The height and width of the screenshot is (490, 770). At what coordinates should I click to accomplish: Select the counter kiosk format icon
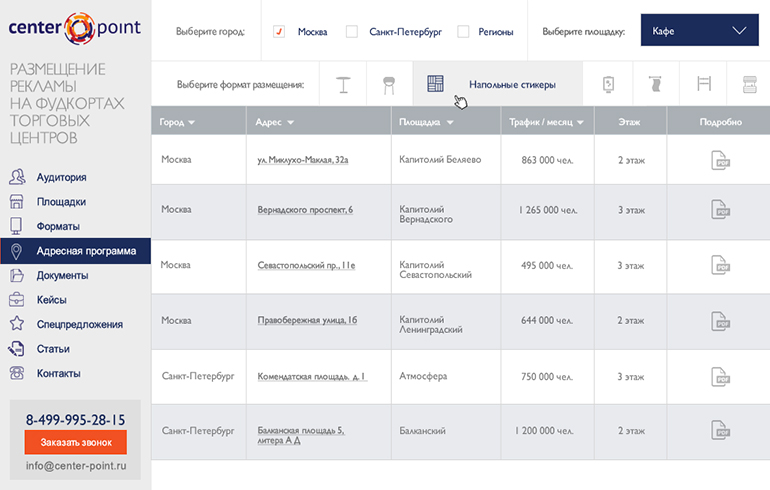point(749,84)
